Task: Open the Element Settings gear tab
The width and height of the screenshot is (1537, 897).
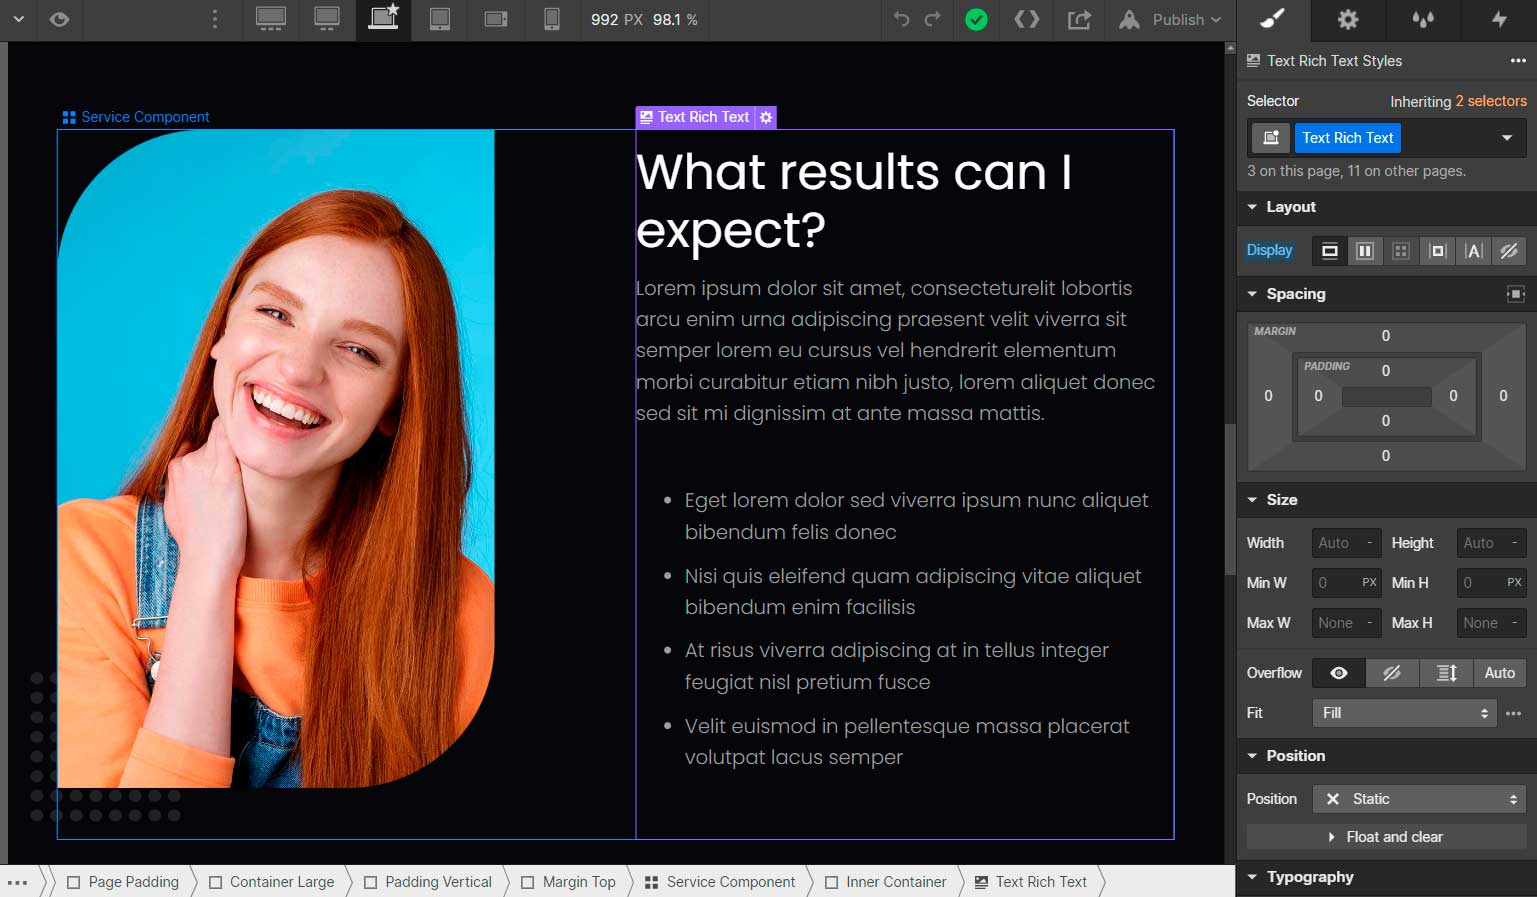Action: tap(1348, 19)
